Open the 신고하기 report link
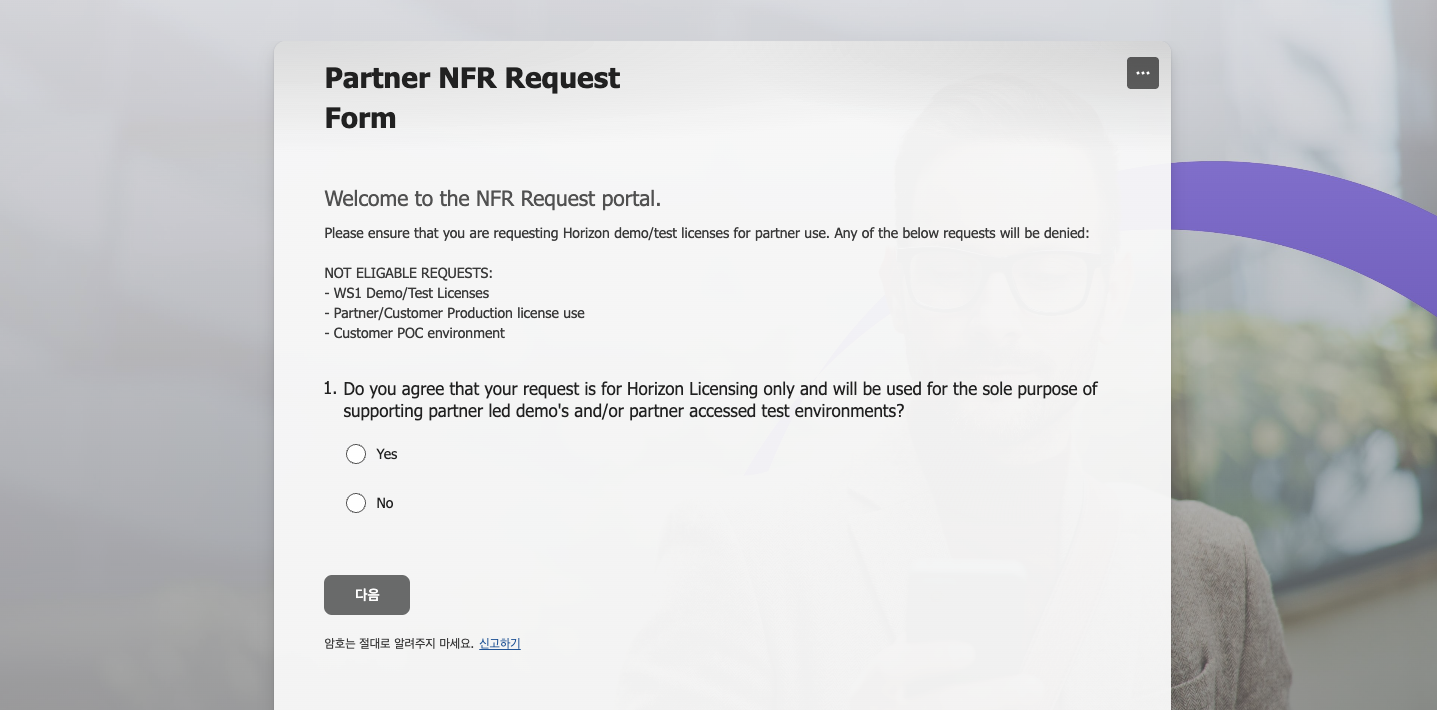 coord(499,643)
